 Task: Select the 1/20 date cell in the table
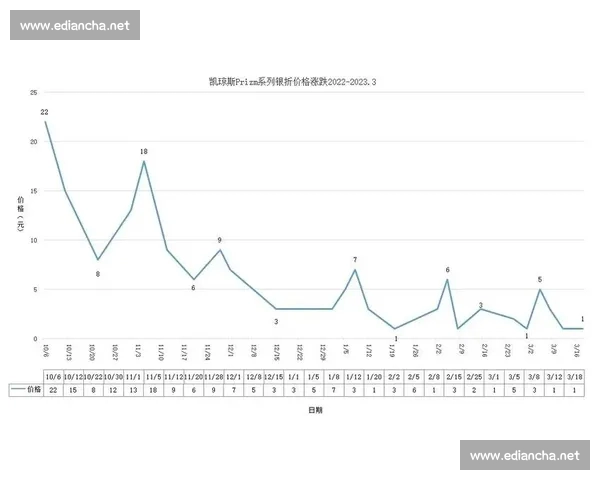374,377
